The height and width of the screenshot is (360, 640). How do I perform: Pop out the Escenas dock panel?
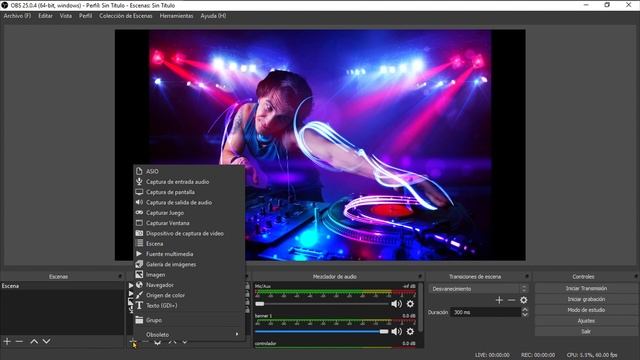click(x=120, y=276)
